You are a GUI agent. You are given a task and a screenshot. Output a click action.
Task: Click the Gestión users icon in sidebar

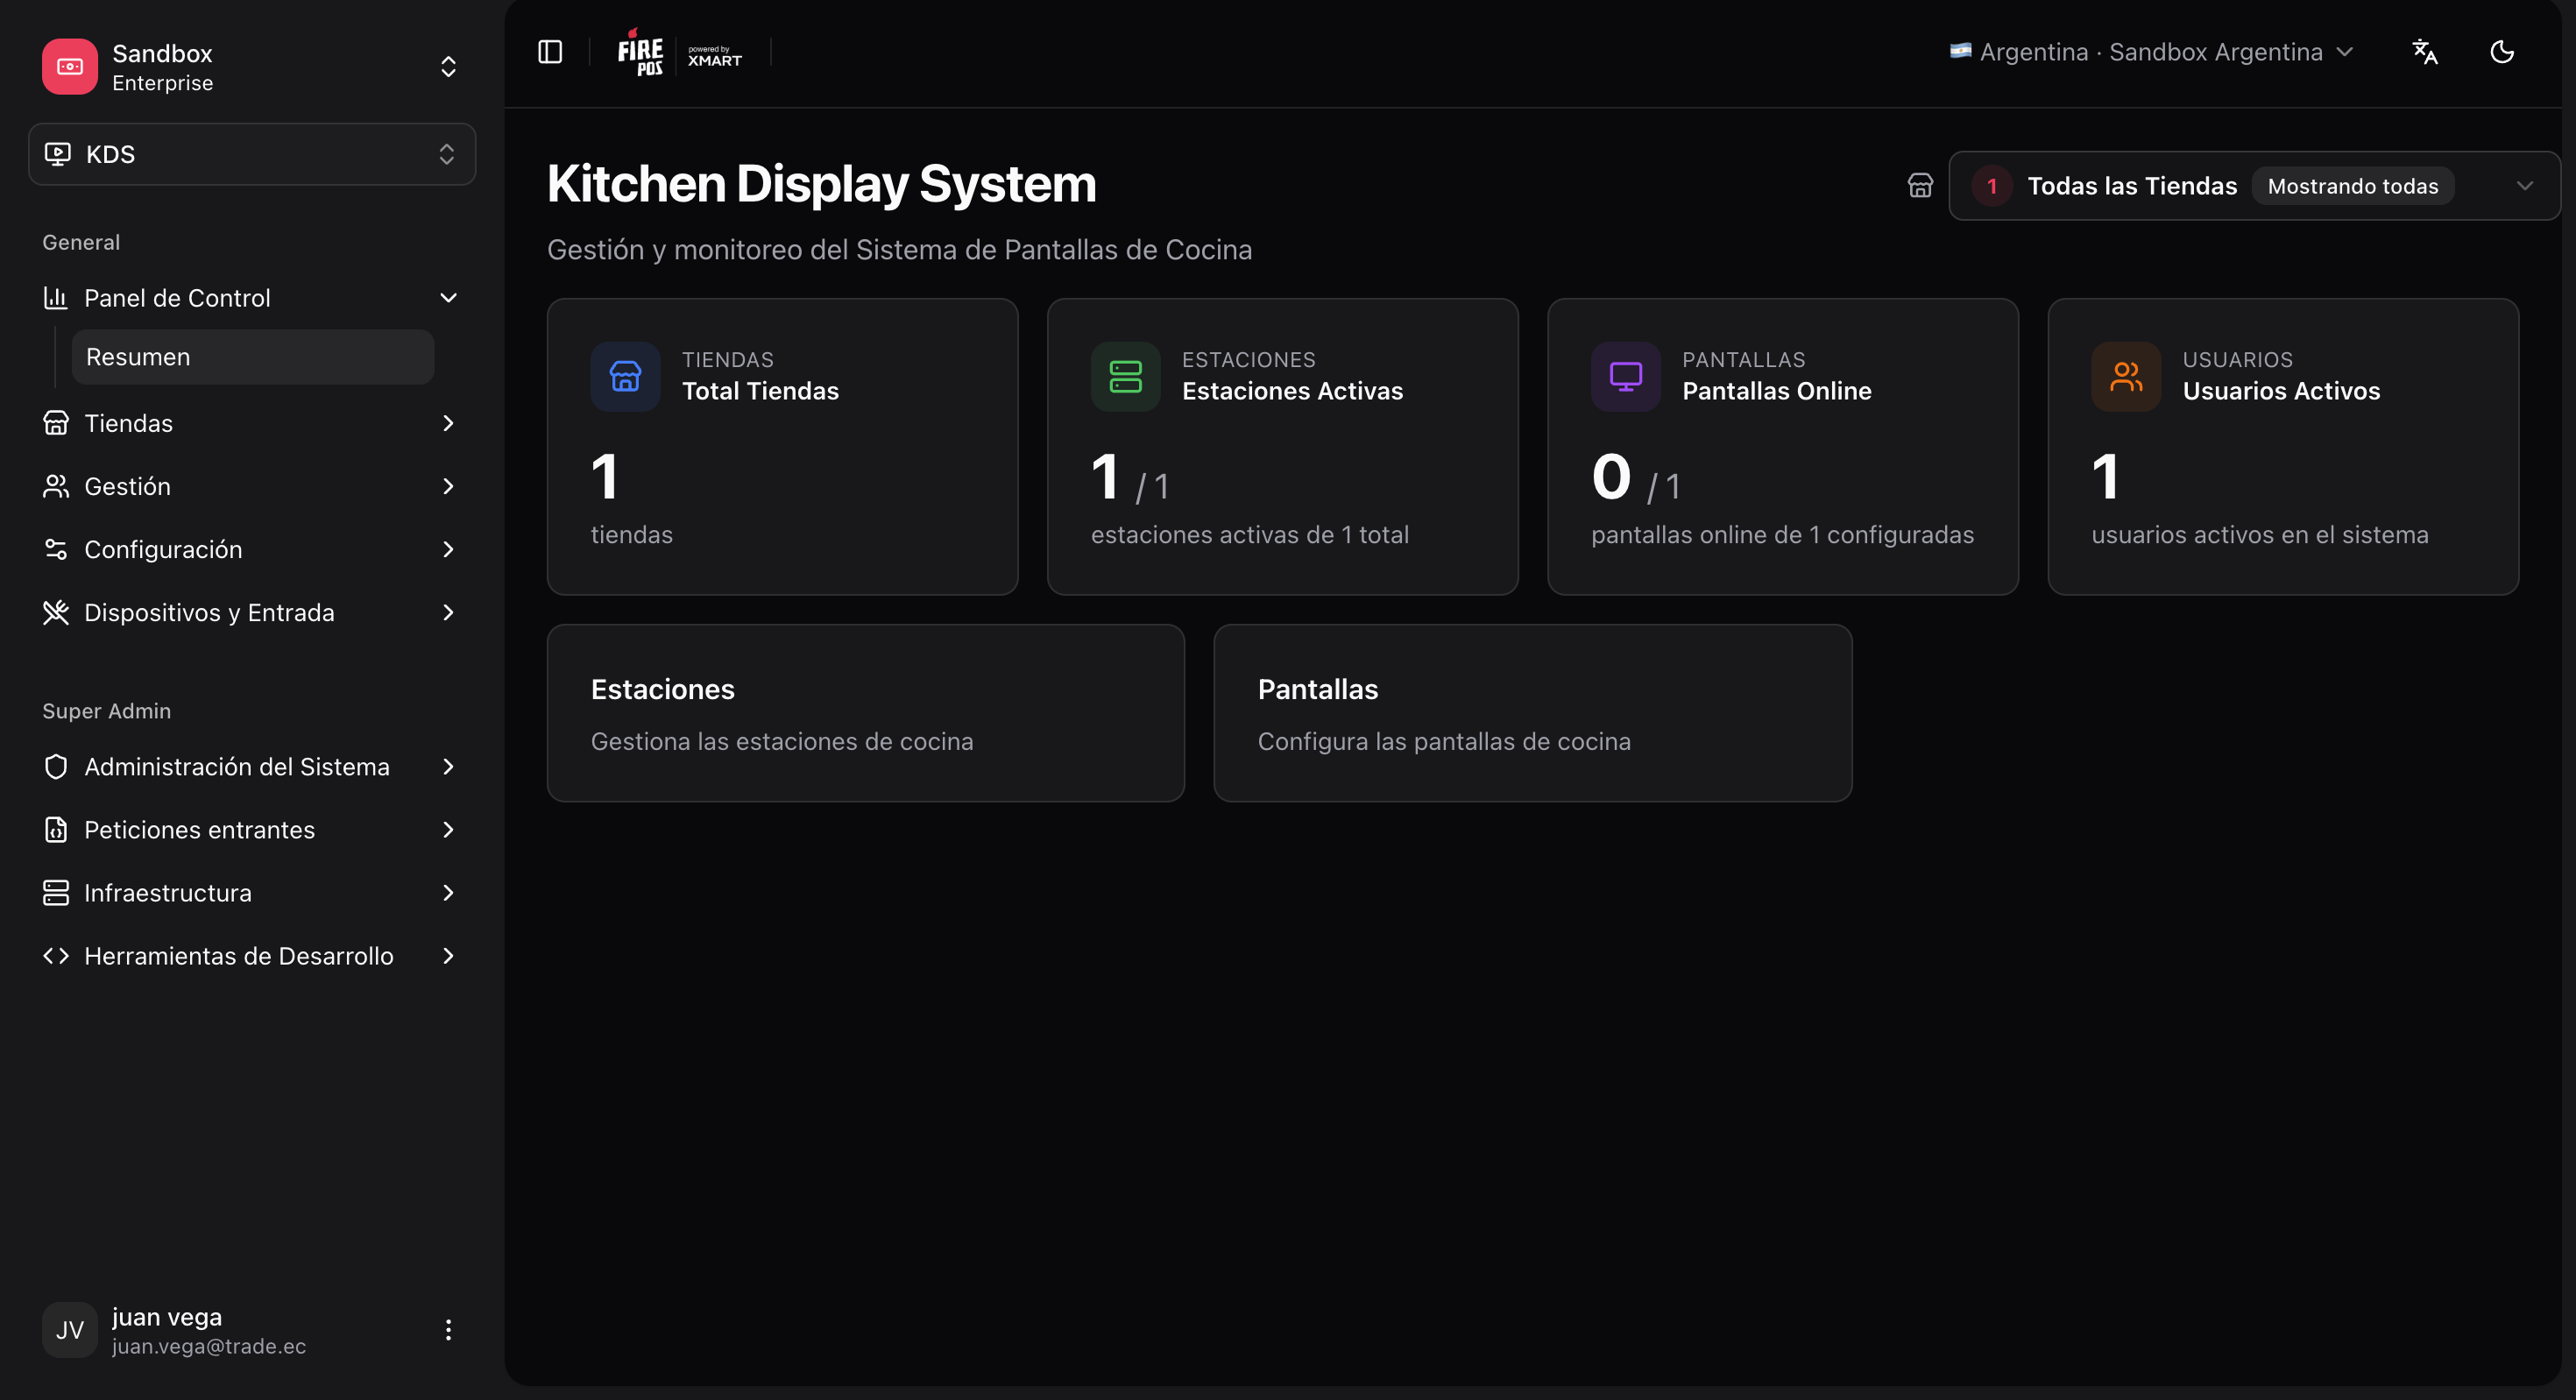click(x=56, y=486)
